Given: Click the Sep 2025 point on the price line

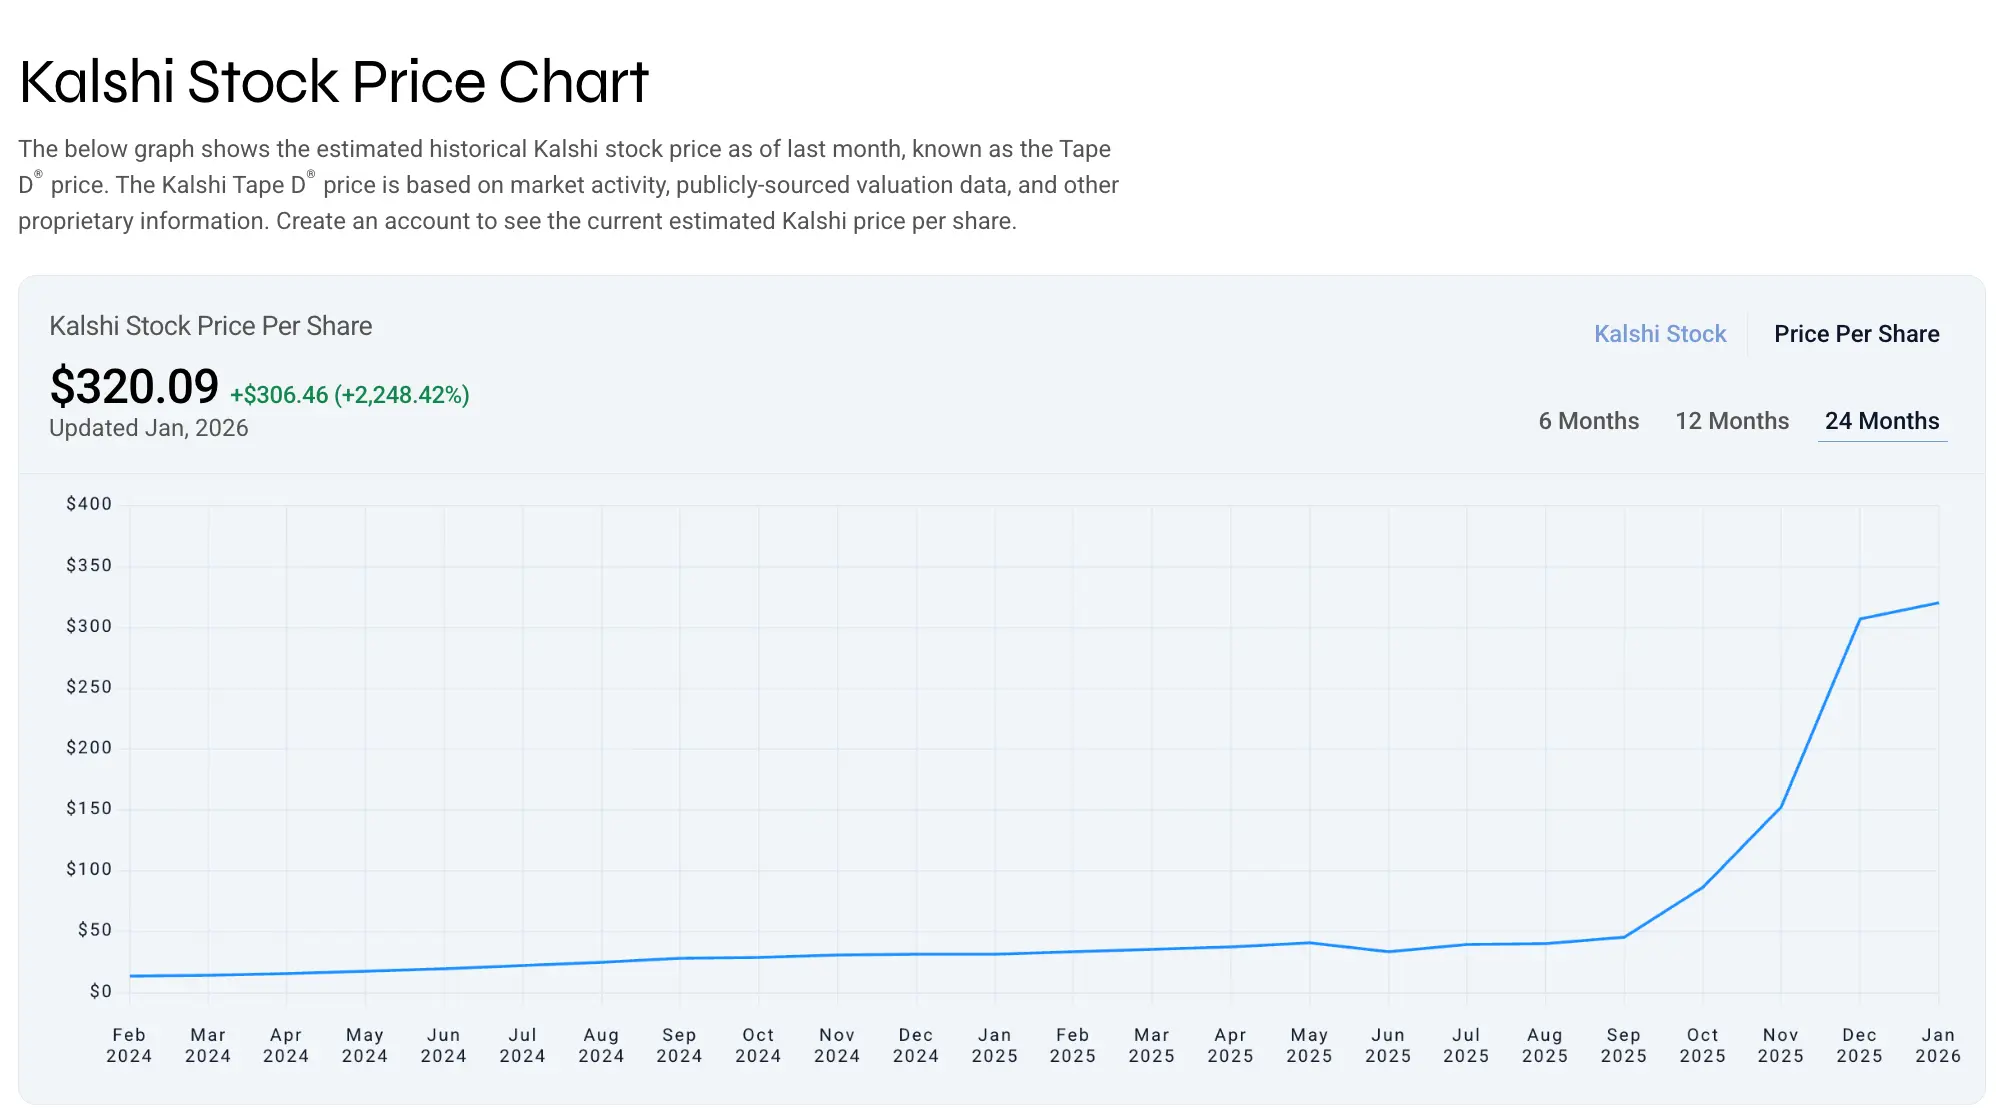Looking at the screenshot, I should click(x=1623, y=937).
